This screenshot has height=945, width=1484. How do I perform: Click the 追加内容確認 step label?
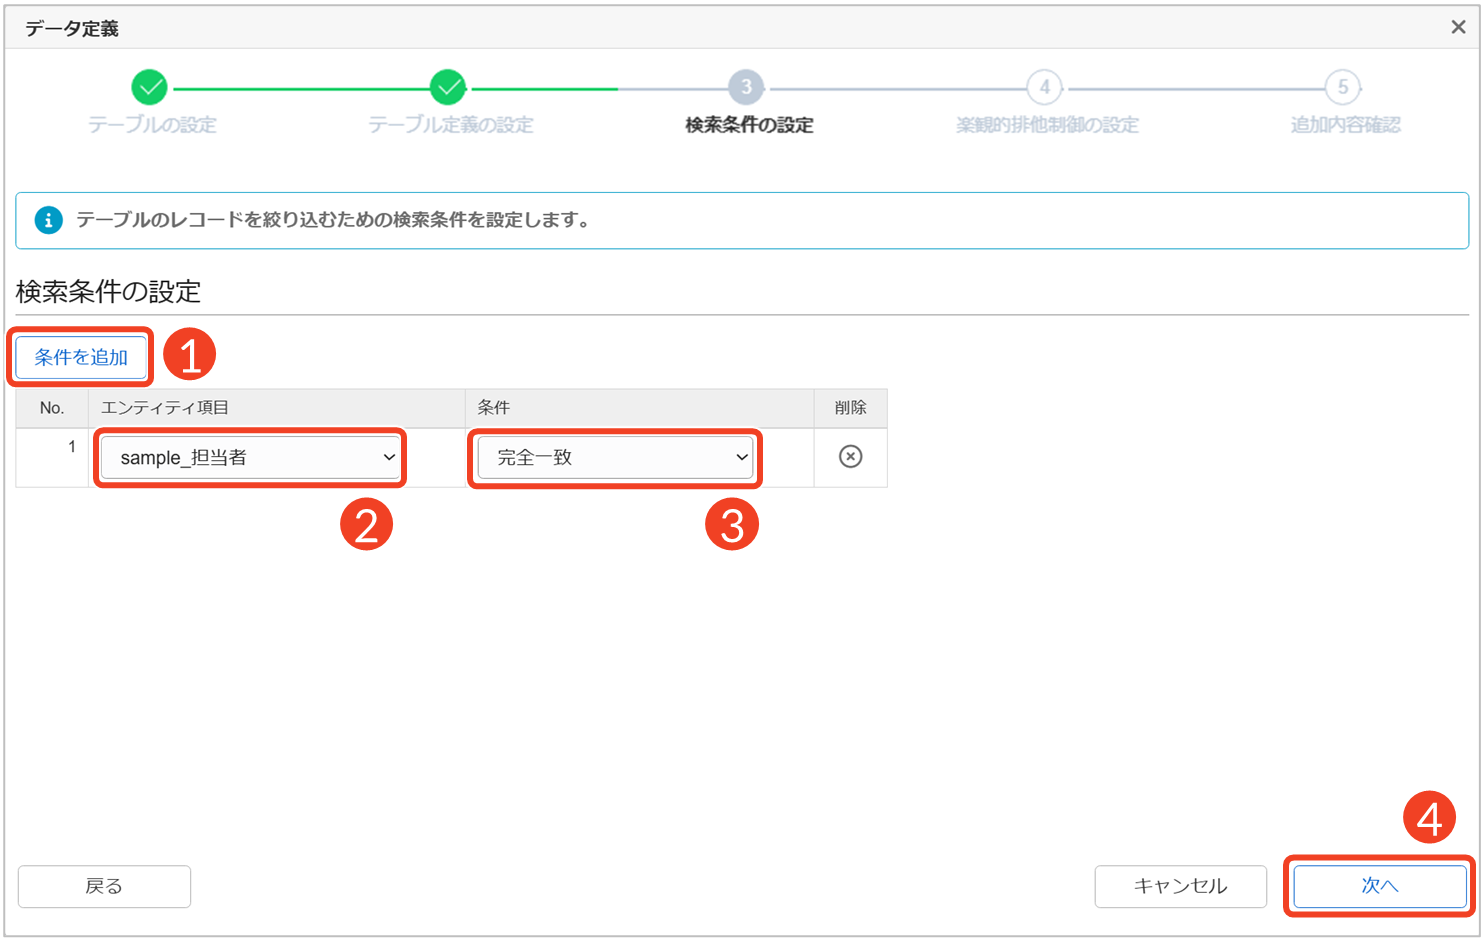coord(1345,125)
